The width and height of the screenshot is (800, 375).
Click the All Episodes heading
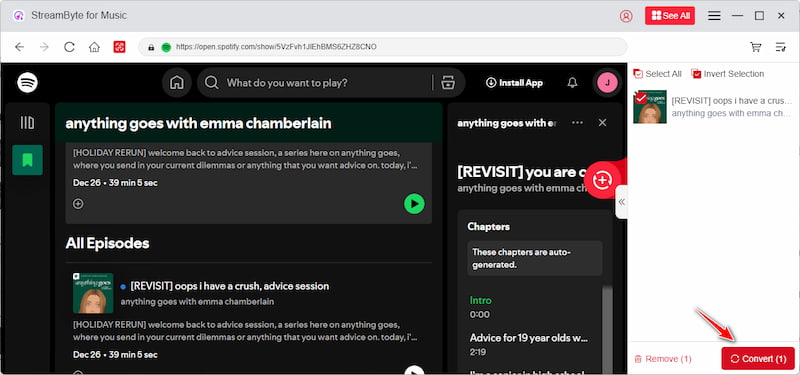[108, 243]
